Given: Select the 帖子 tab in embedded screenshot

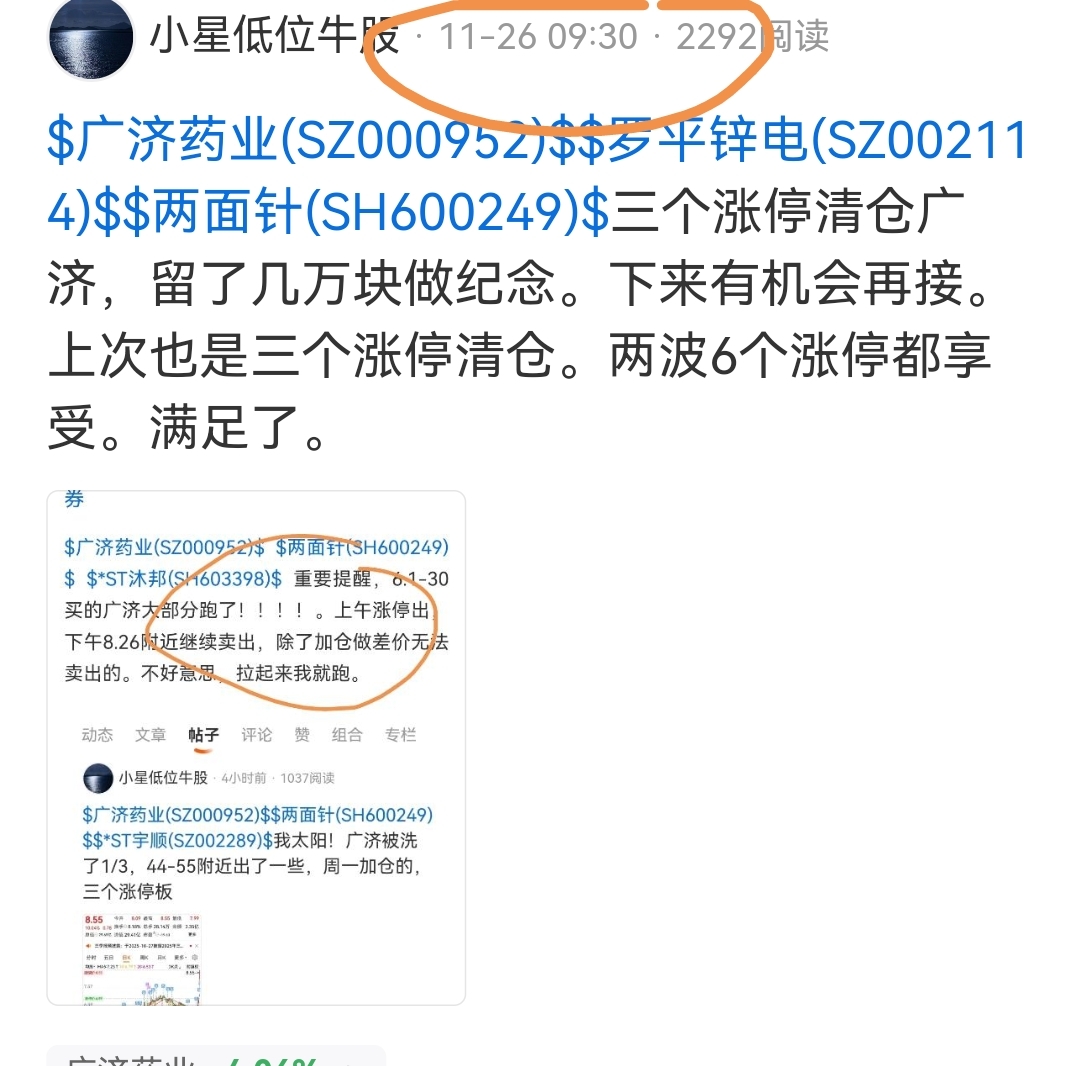Looking at the screenshot, I should [x=203, y=735].
